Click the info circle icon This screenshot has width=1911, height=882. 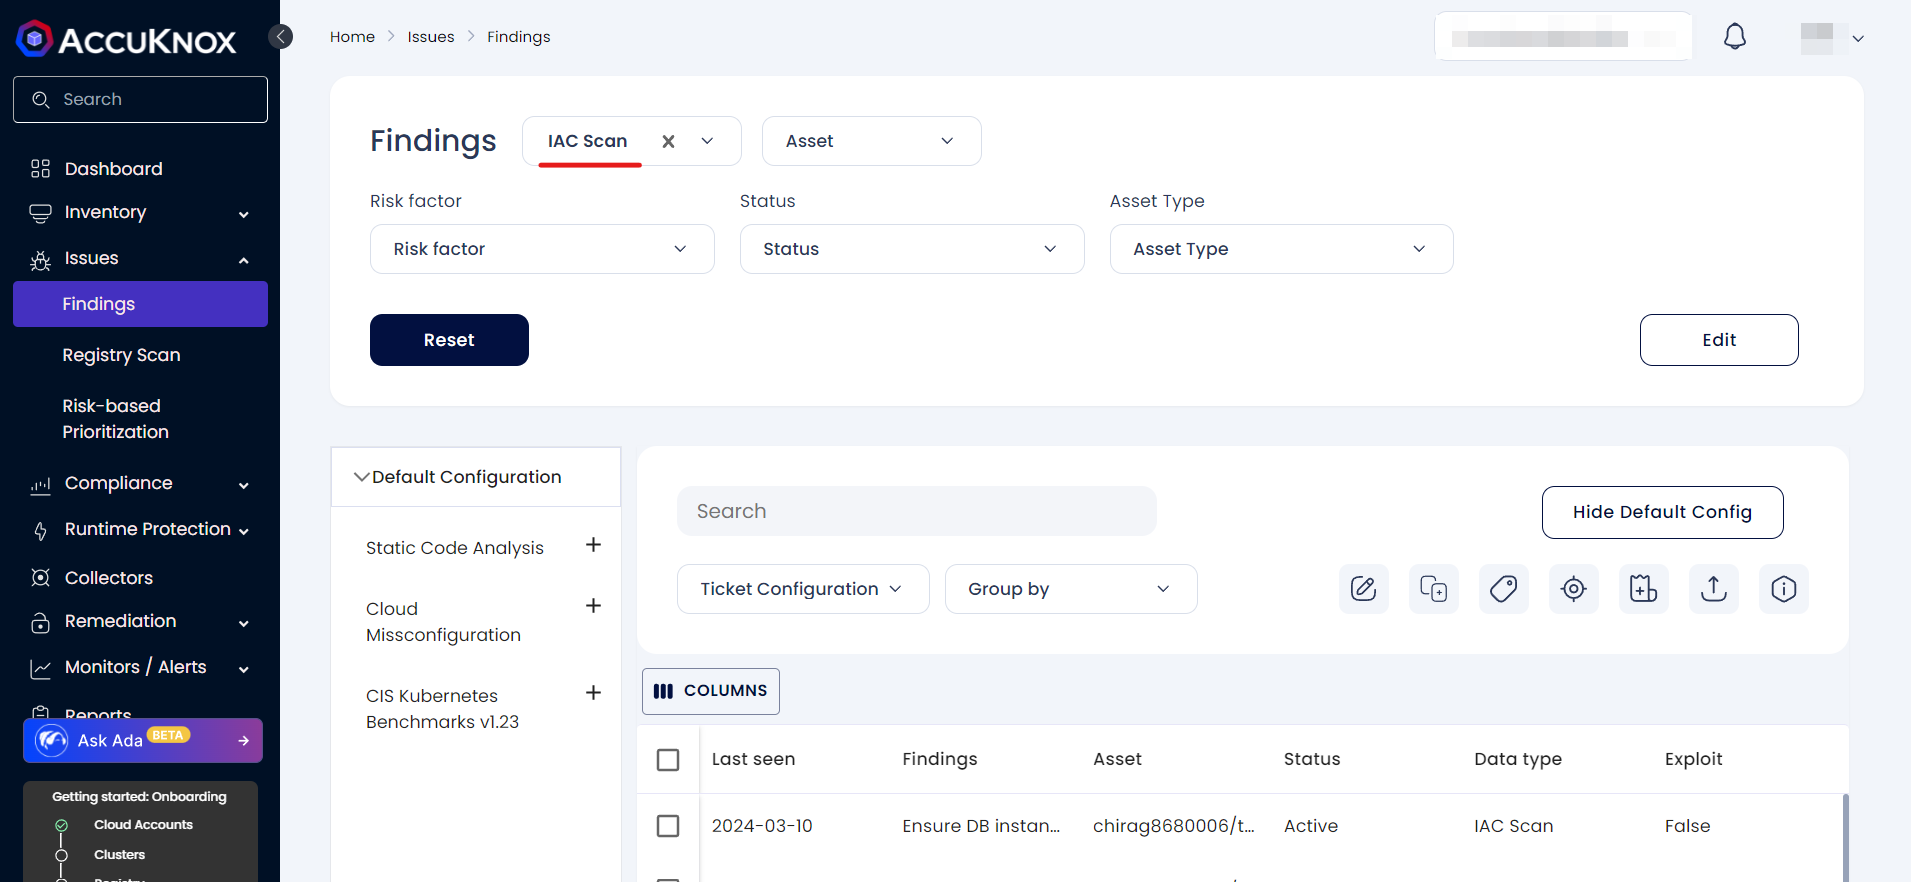[x=1783, y=589]
